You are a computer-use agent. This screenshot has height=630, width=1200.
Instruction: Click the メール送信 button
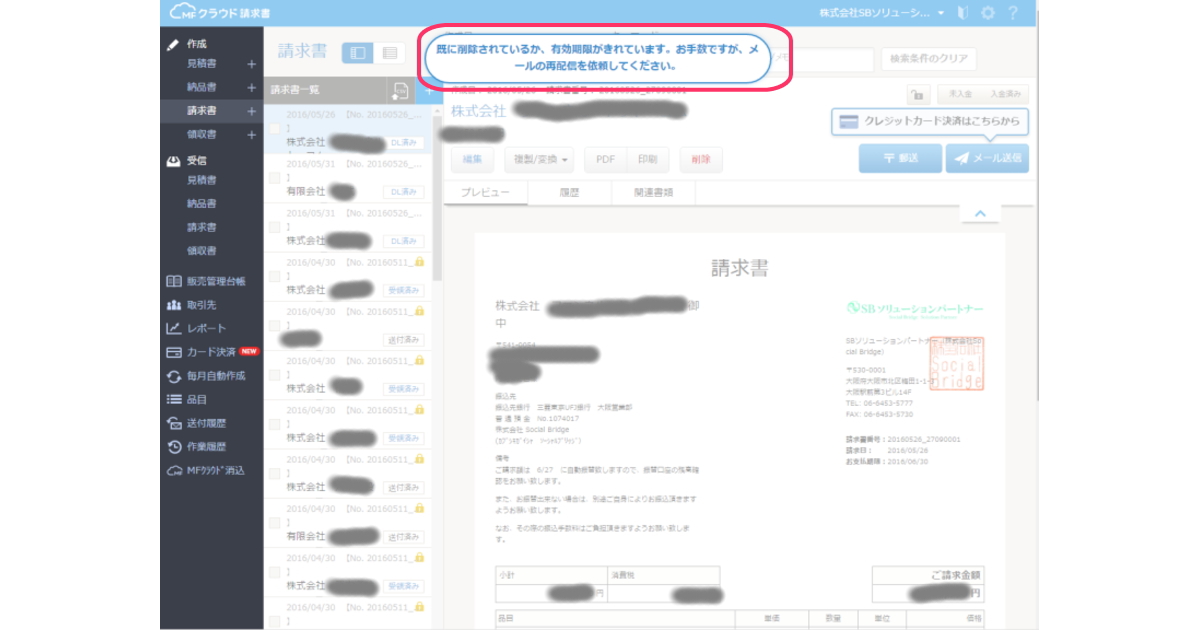click(x=987, y=158)
